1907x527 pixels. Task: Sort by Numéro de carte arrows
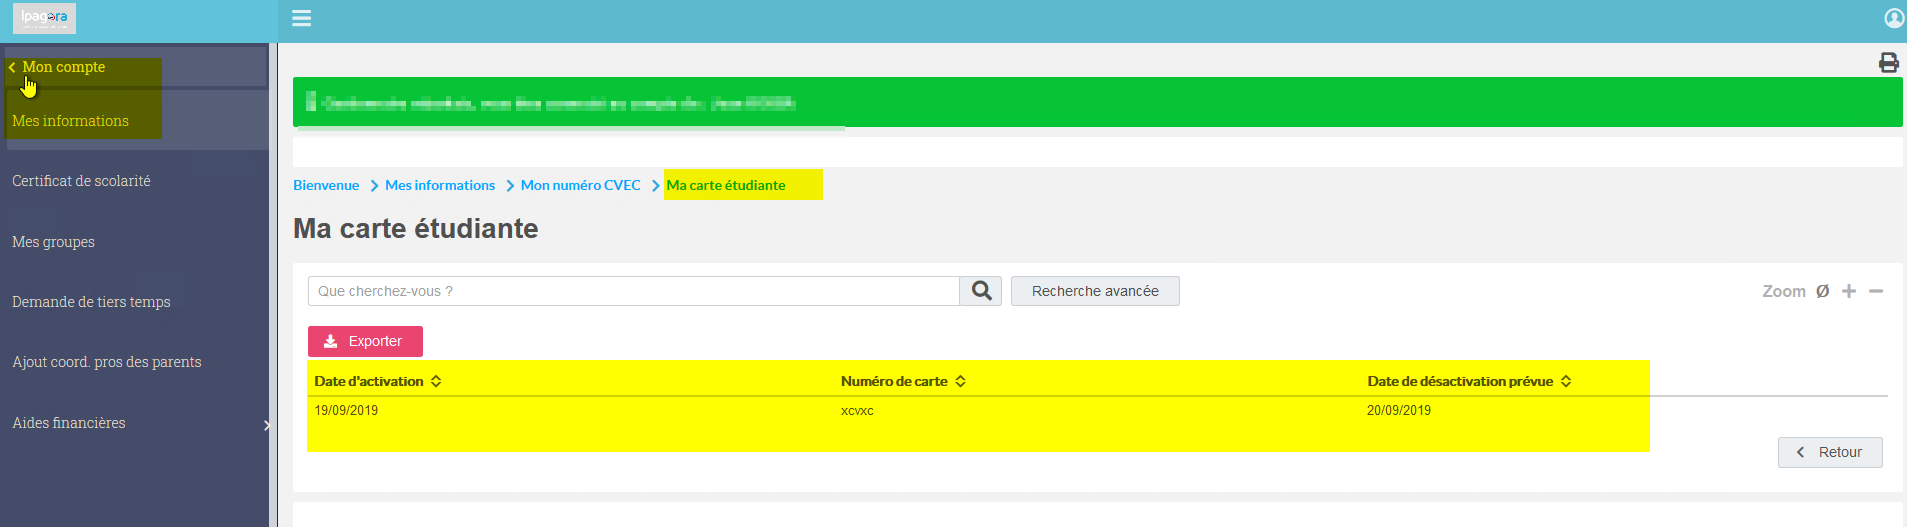960,381
